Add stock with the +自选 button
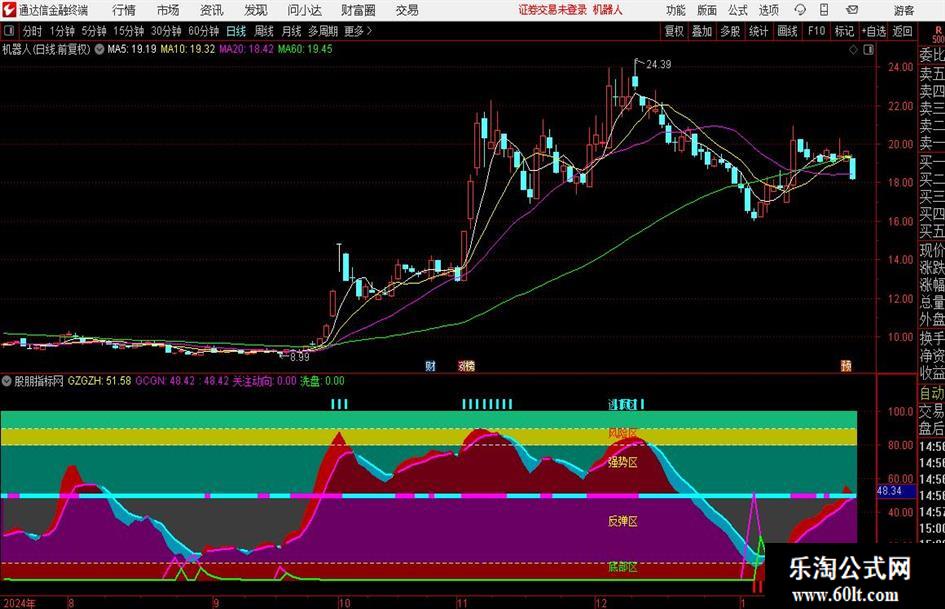Screen dimensions: 945x609 [874, 31]
